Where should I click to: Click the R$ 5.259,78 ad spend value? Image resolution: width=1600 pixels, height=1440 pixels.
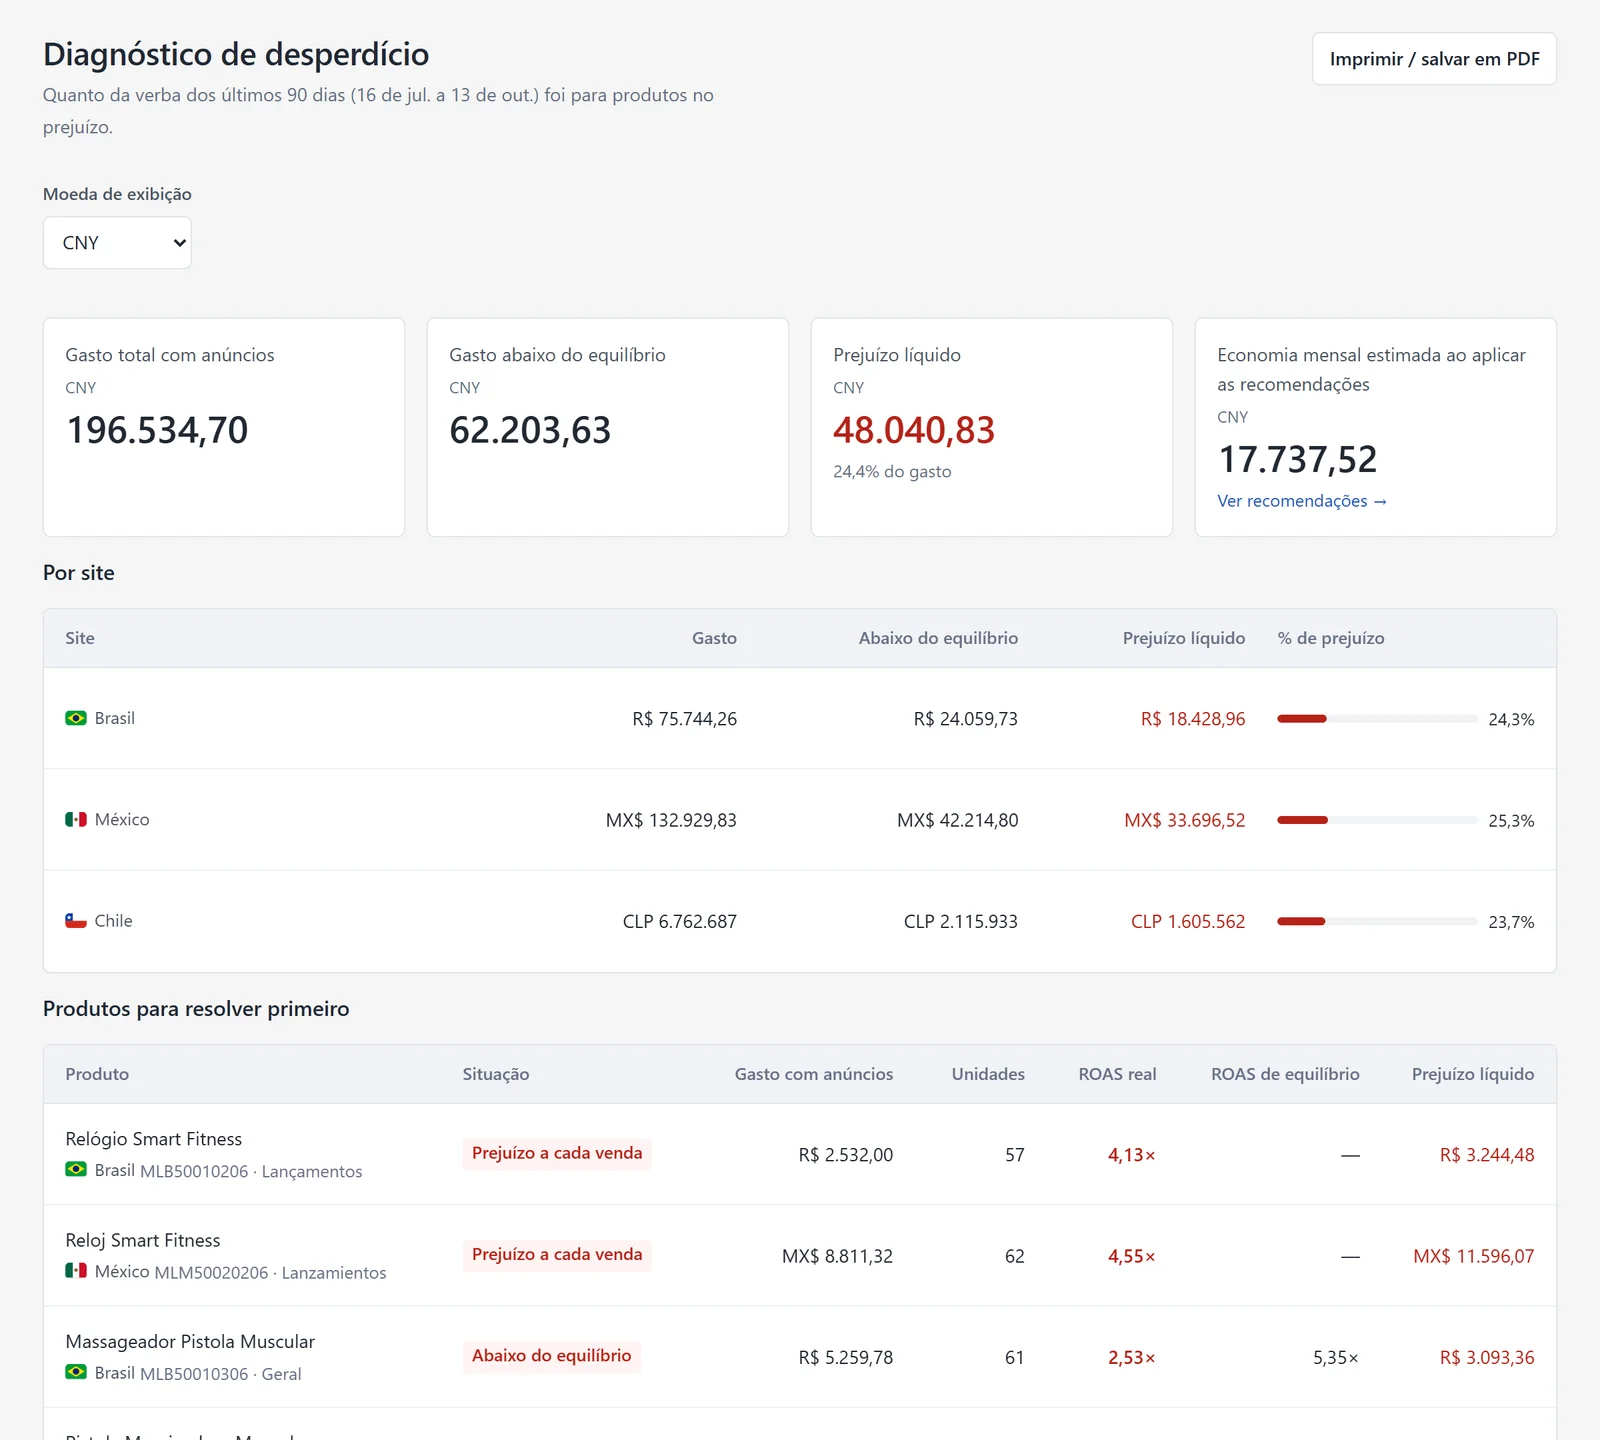(846, 1357)
